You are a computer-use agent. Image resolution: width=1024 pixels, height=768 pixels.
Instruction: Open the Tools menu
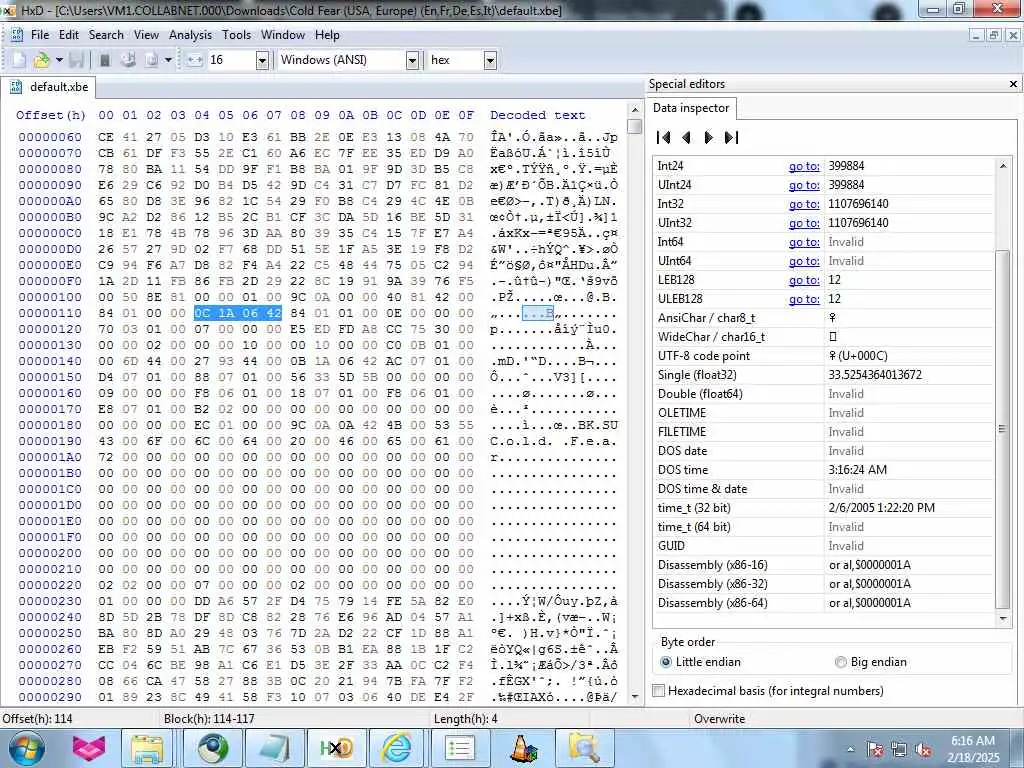(x=236, y=35)
